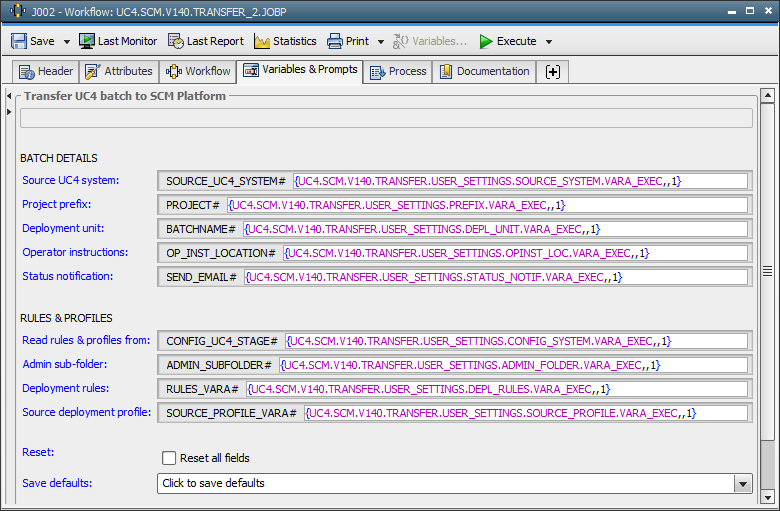Minimize the J002 workflow window

pyautogui.click(x=732, y=11)
